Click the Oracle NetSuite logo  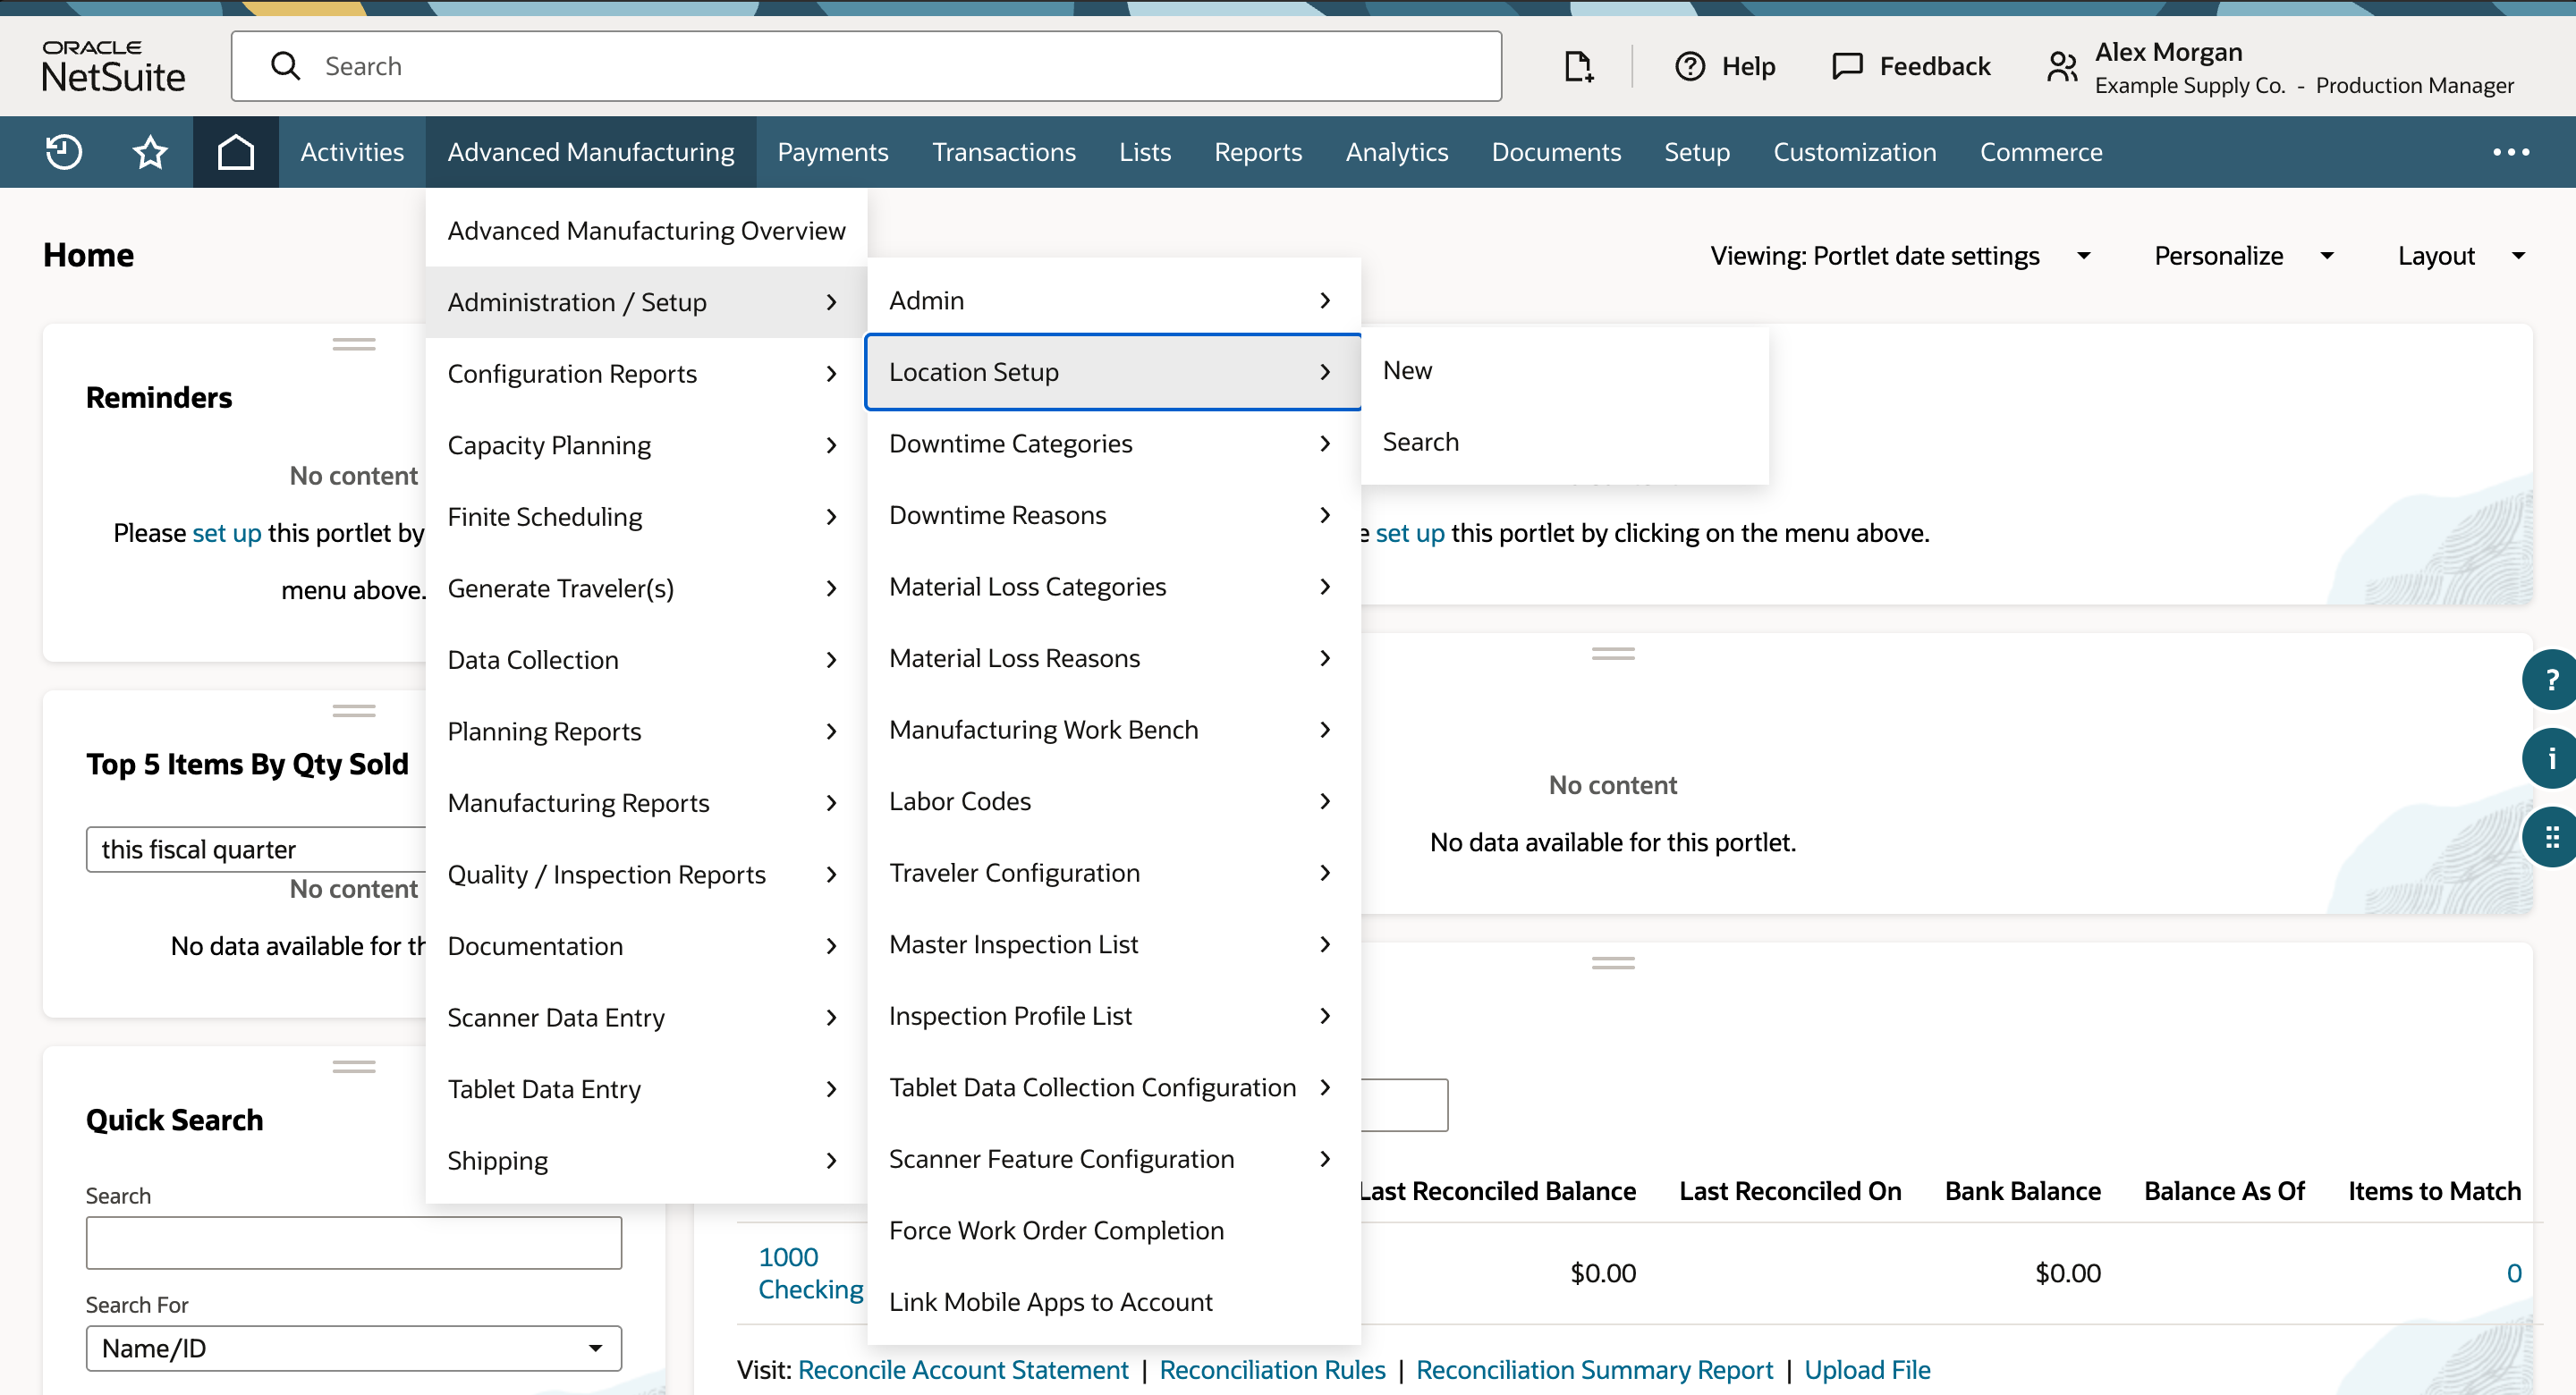(113, 66)
